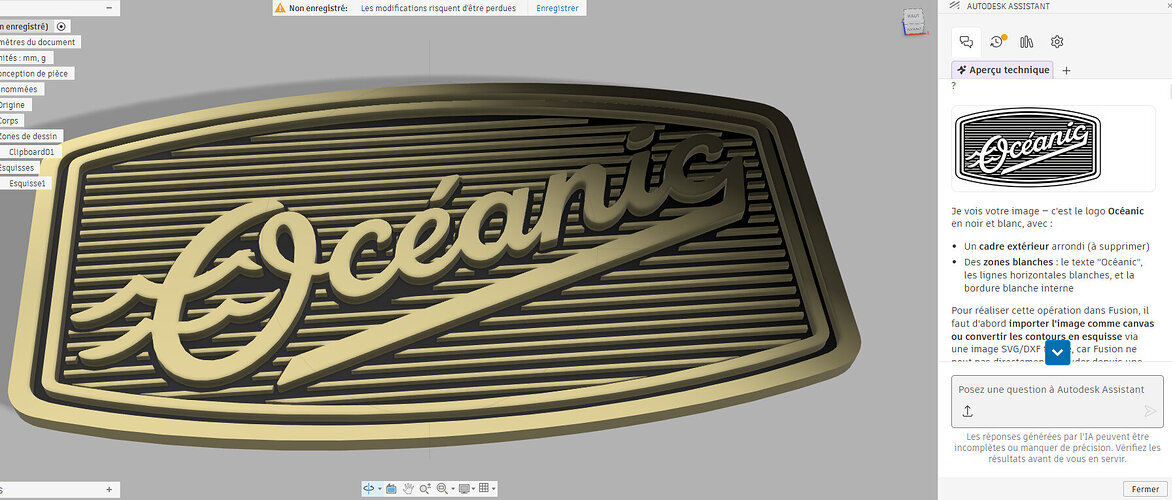This screenshot has height=500, width=1172.
Task: Open the Assistant history icon with orange dot
Action: (997, 42)
